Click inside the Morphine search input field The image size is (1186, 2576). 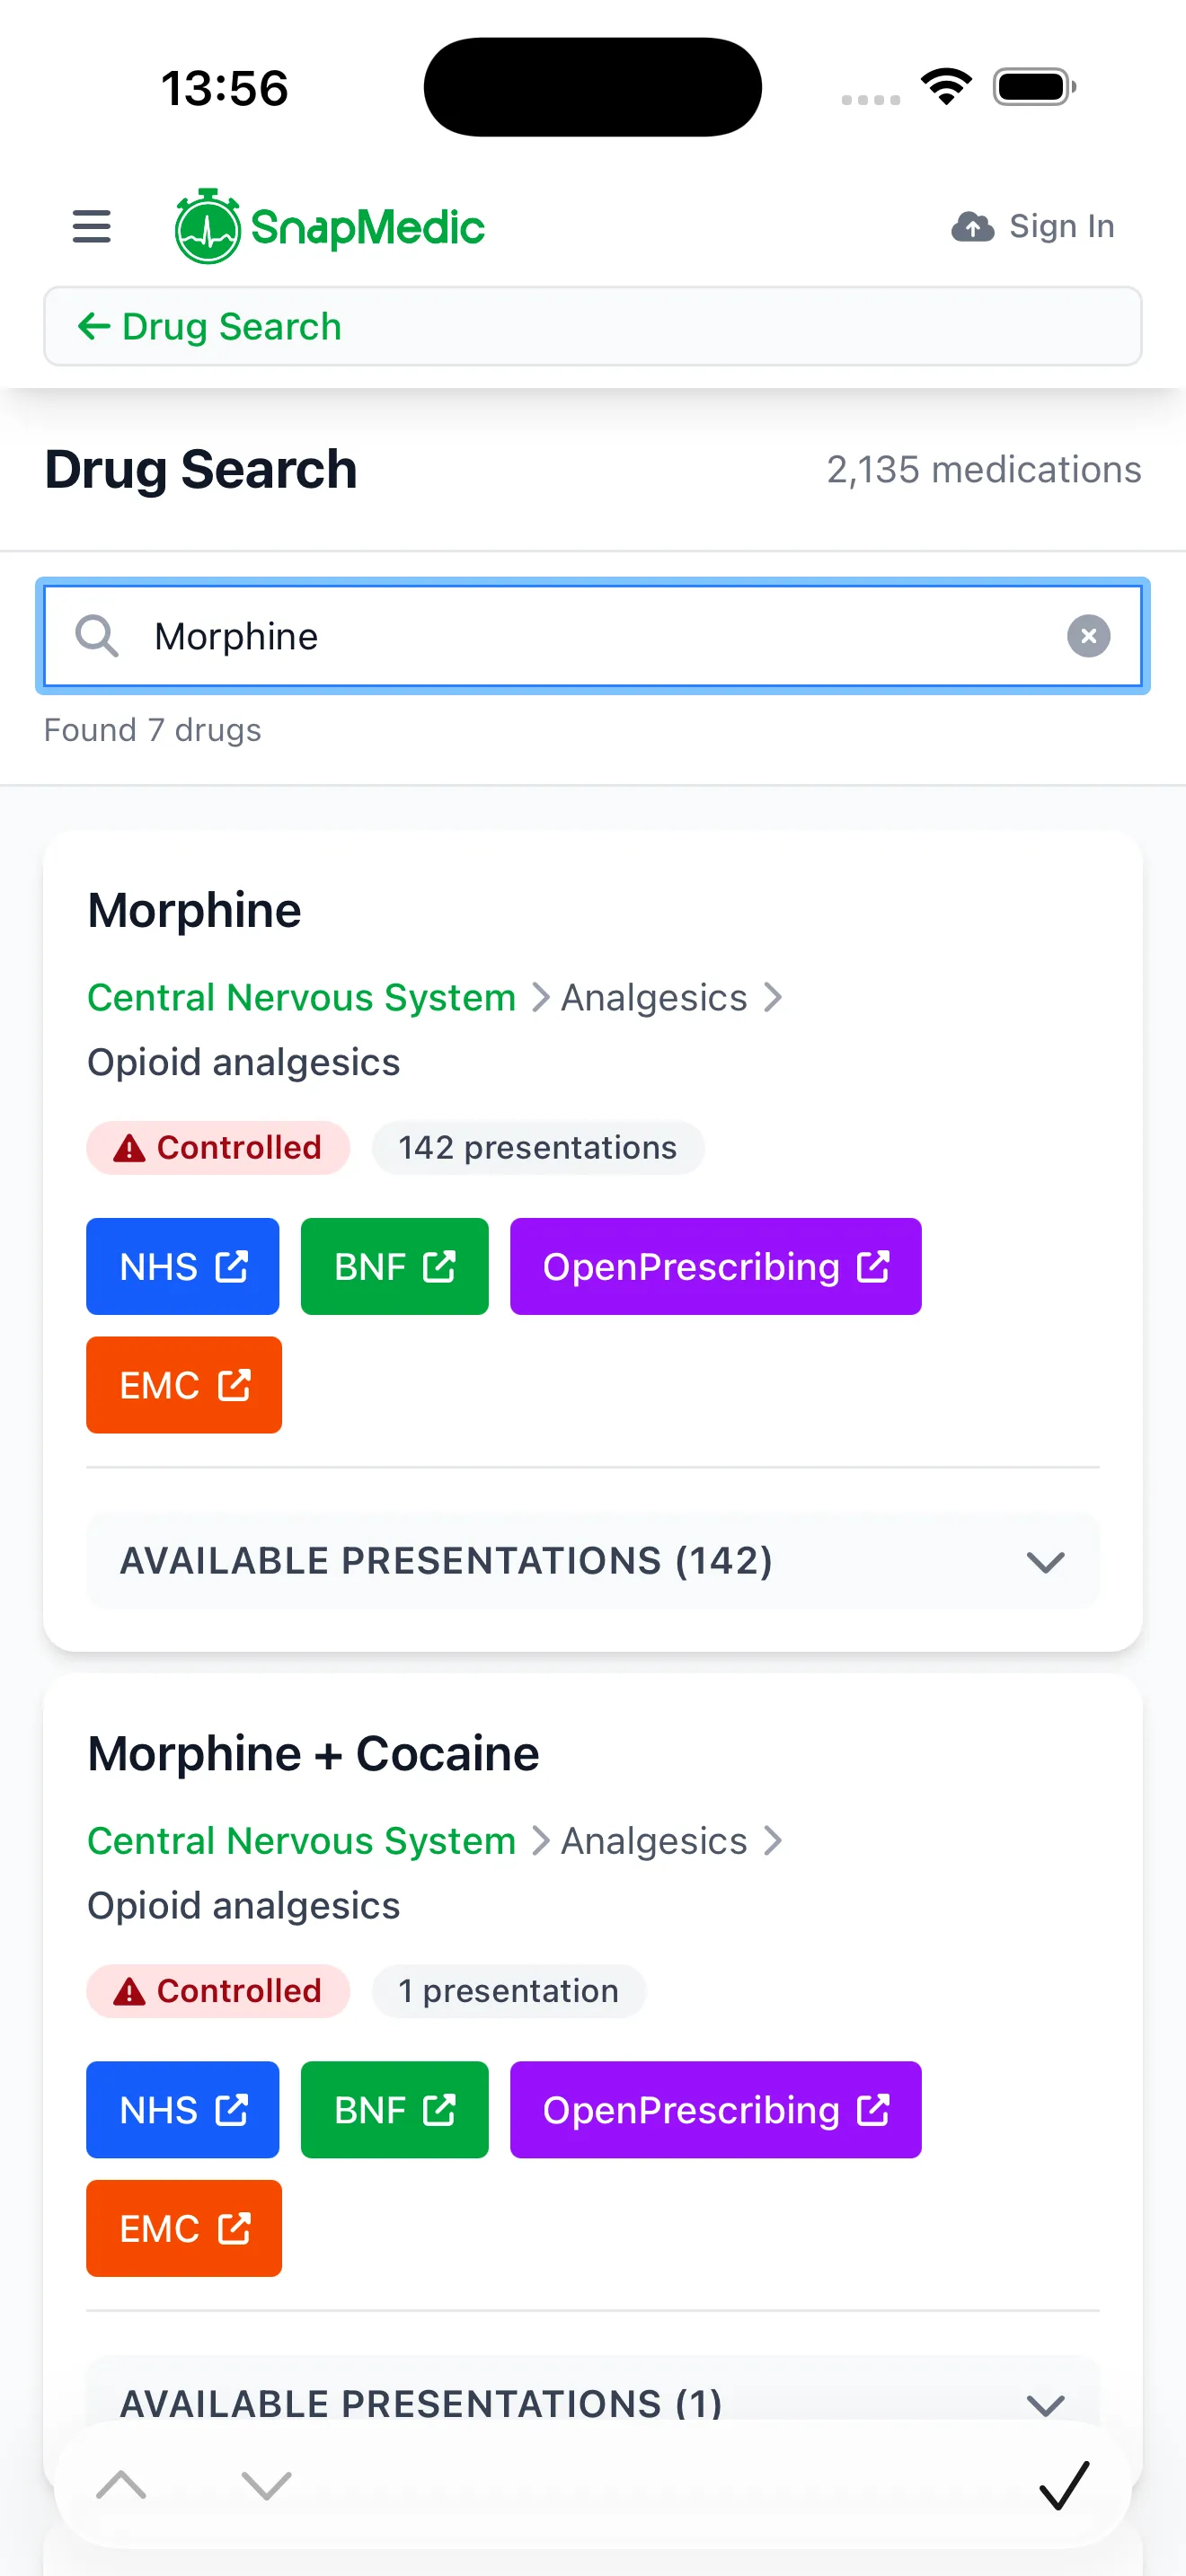(x=592, y=636)
